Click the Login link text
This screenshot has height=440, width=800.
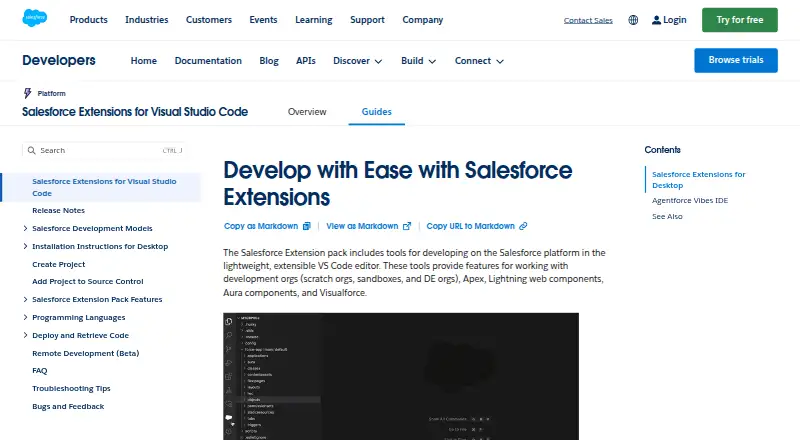point(674,20)
